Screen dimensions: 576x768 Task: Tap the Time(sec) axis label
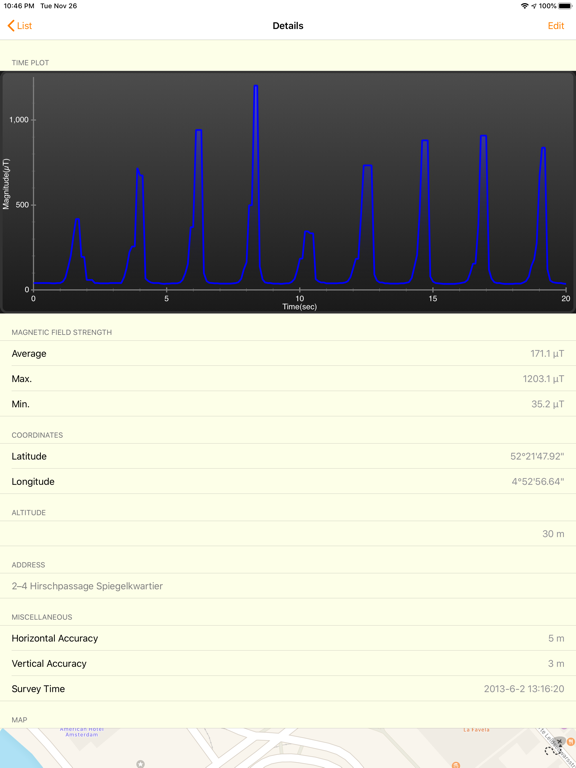click(x=299, y=307)
